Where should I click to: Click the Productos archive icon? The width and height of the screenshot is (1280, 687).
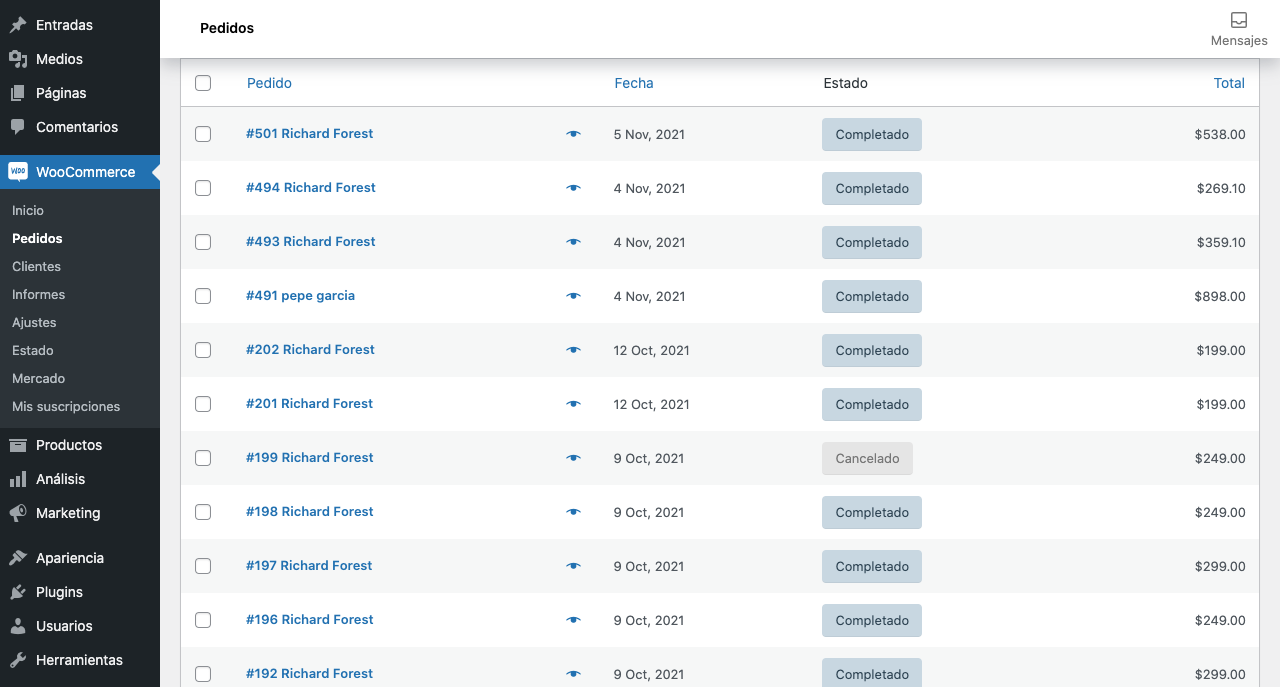point(18,445)
